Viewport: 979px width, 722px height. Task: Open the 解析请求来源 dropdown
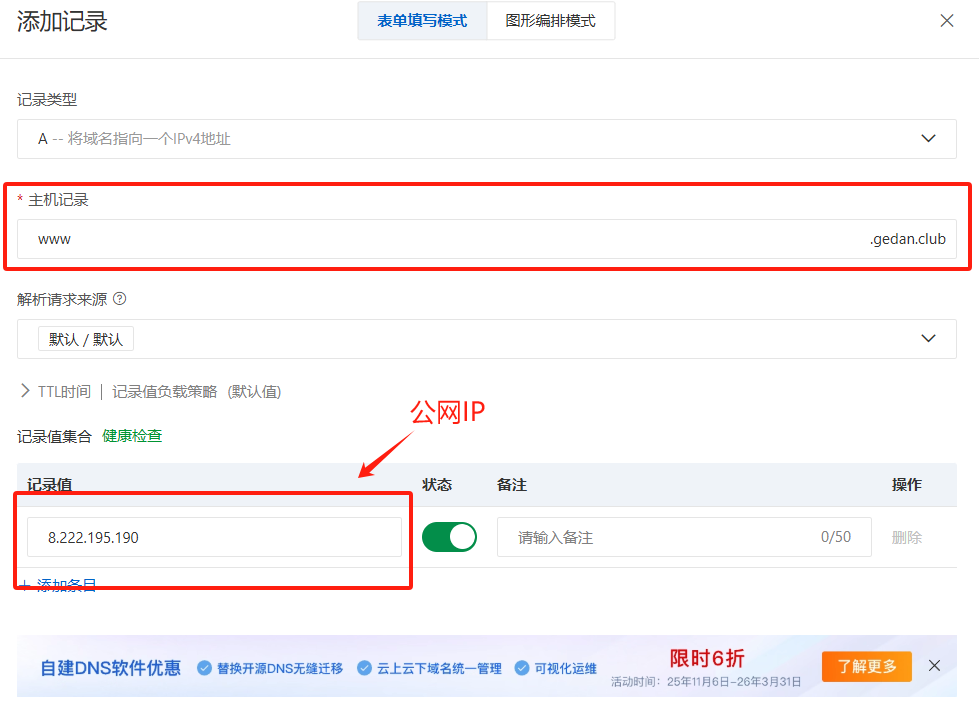[x=486, y=339]
